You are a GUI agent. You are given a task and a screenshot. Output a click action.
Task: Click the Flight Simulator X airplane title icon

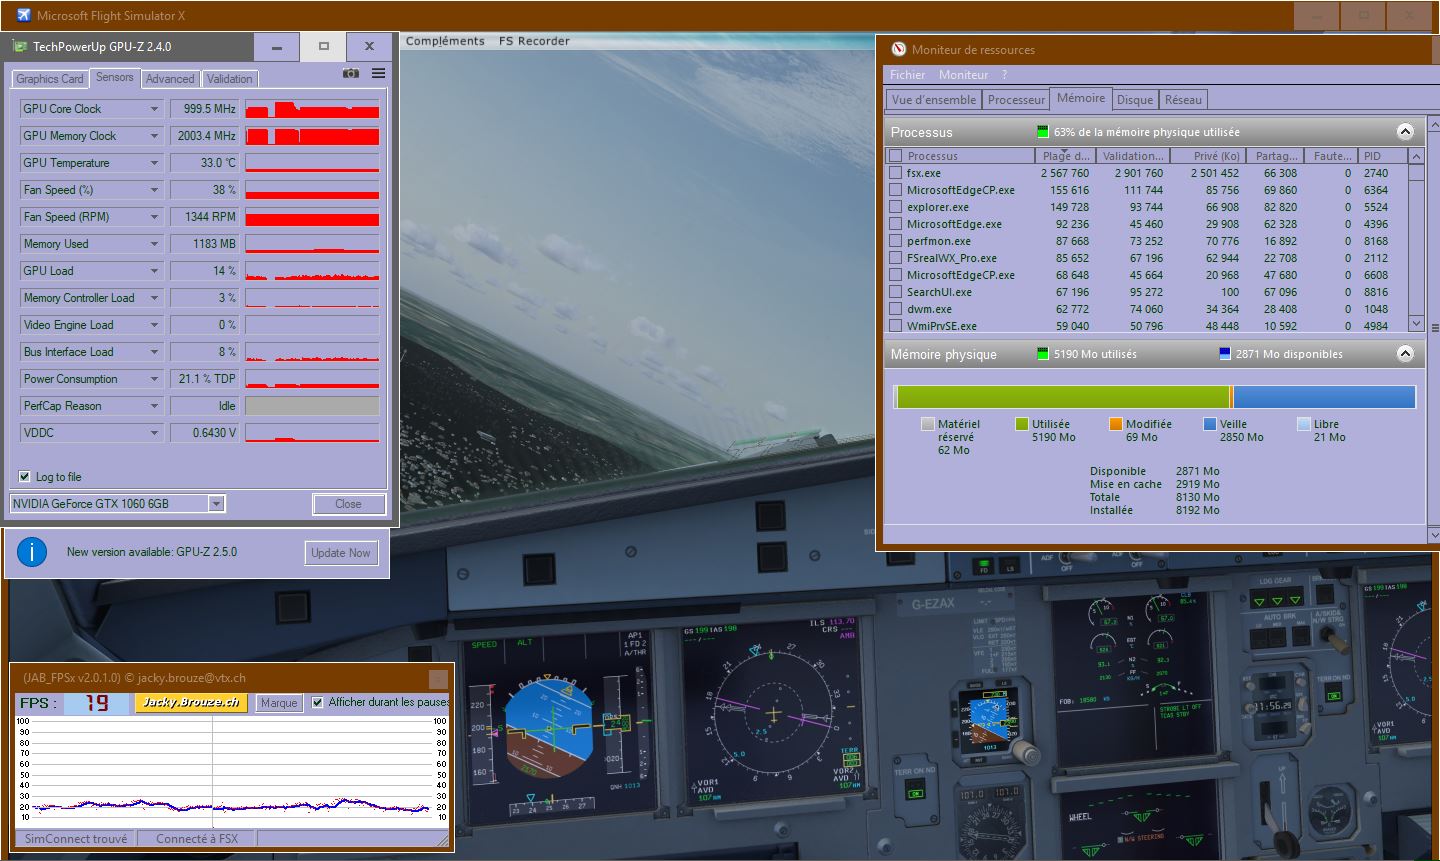coord(24,15)
